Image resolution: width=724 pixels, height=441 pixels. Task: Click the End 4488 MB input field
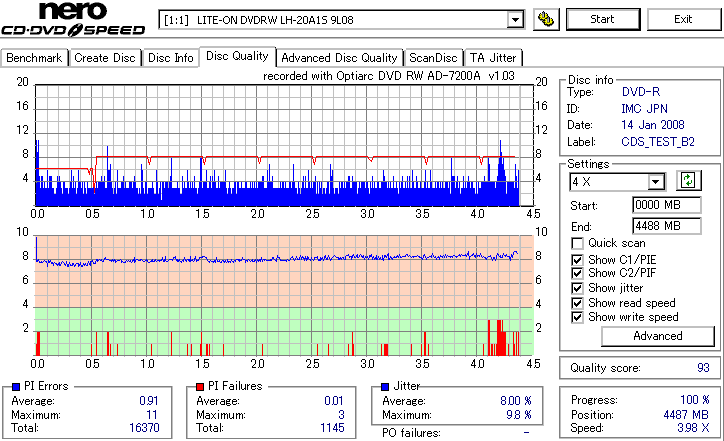coord(666,226)
